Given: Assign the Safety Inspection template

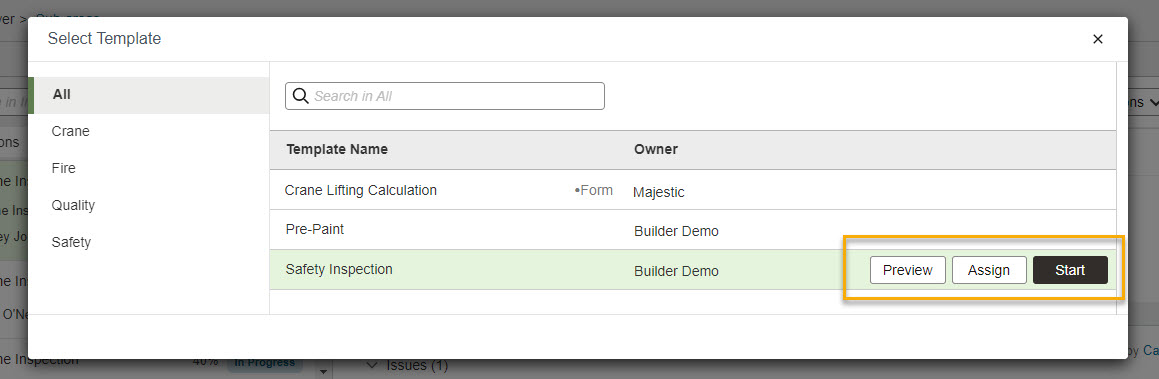Looking at the screenshot, I should [989, 270].
